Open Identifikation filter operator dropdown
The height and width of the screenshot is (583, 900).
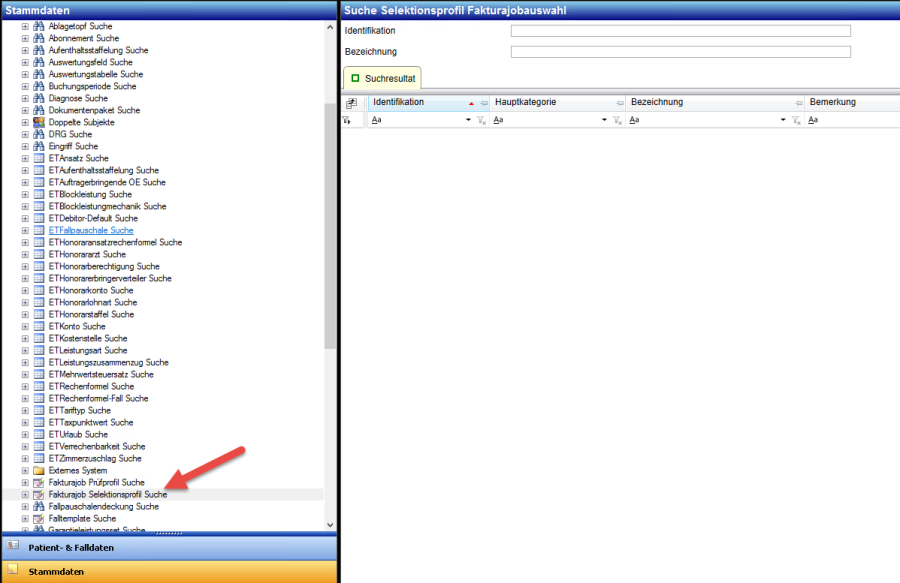(x=468, y=120)
